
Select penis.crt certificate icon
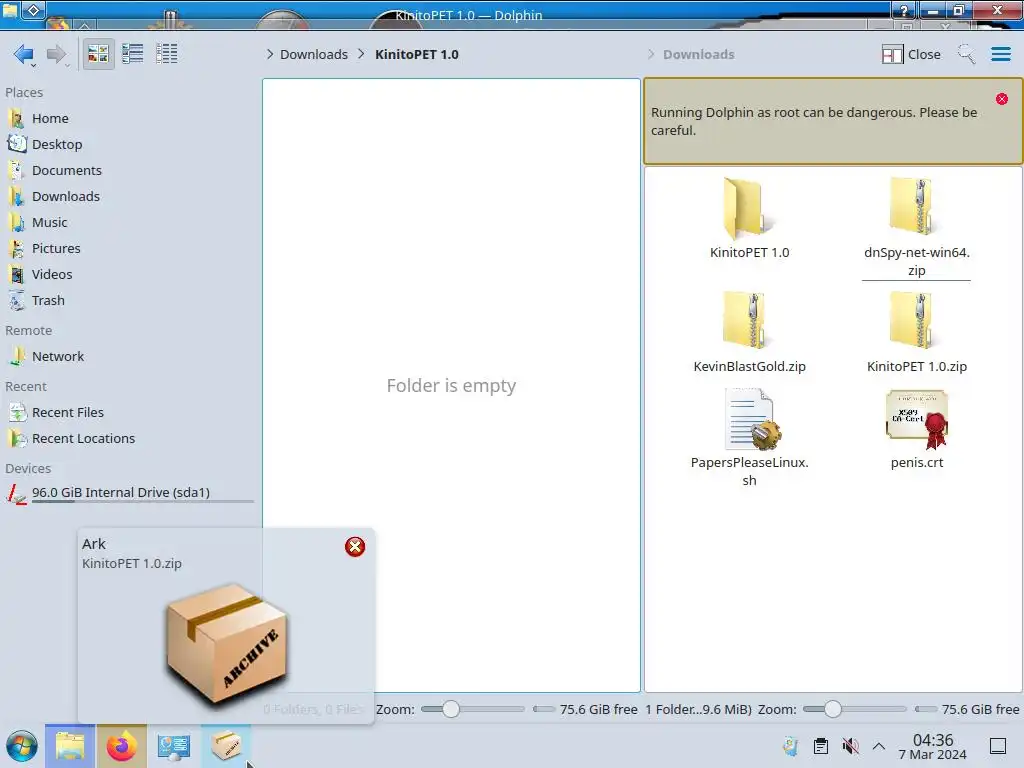(917, 419)
